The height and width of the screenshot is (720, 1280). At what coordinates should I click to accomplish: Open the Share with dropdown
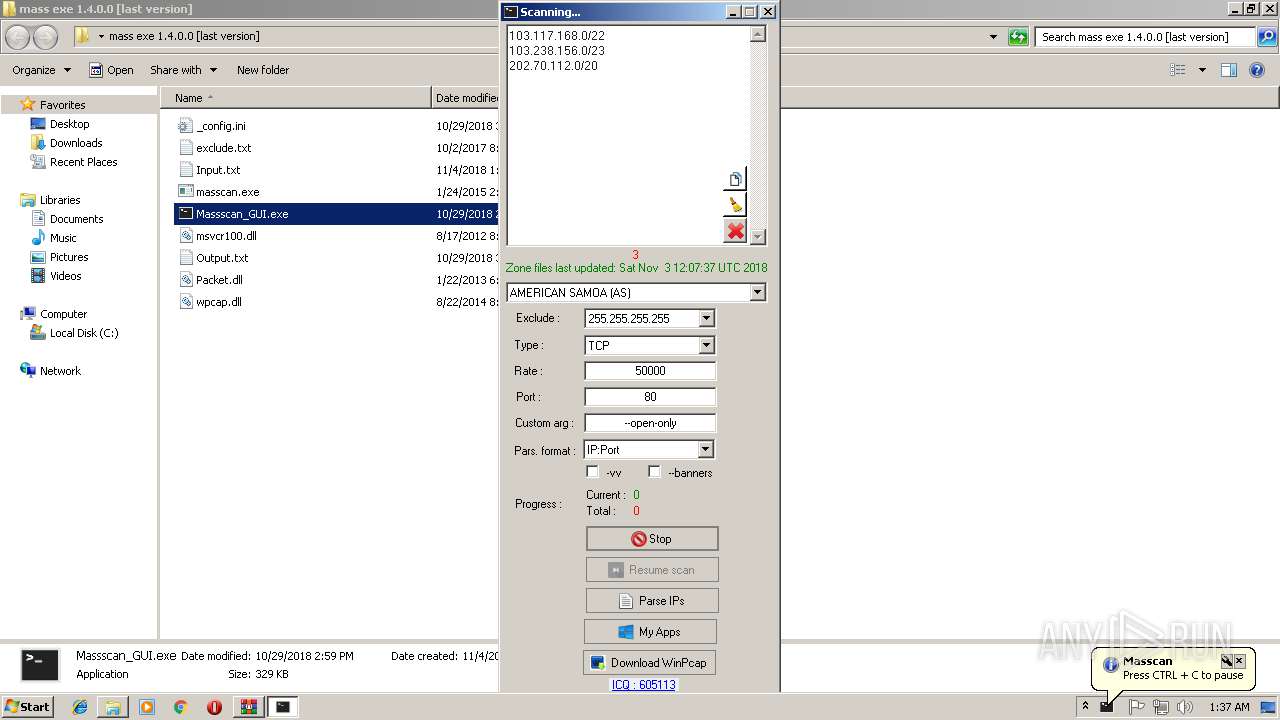(183, 70)
